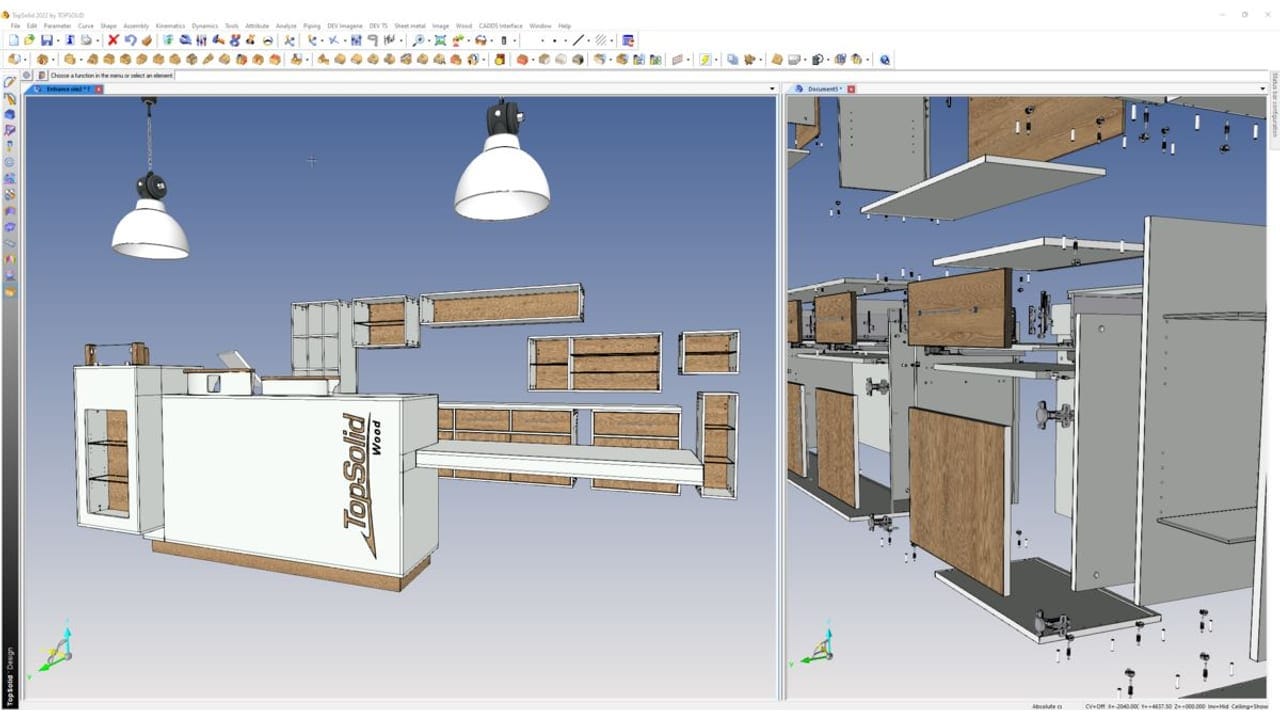The image size is (1280, 720).
Task: Click Ceiling=Show in the status bar
Action: coord(1249,706)
